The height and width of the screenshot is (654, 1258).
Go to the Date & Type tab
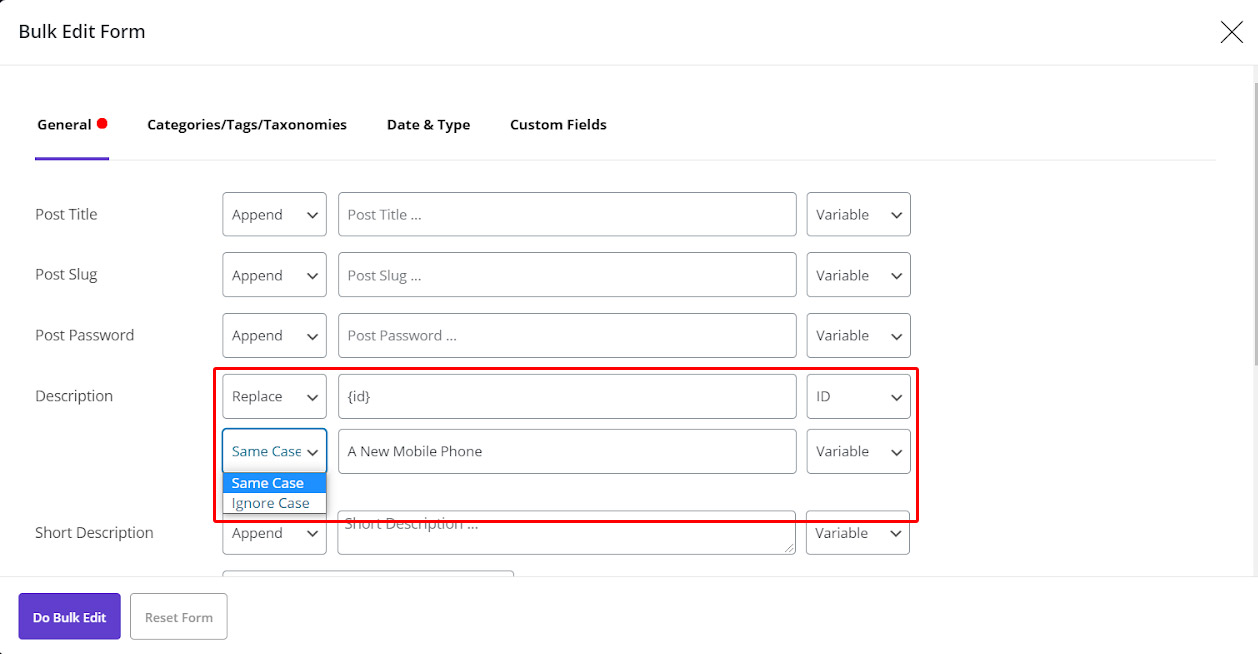428,125
